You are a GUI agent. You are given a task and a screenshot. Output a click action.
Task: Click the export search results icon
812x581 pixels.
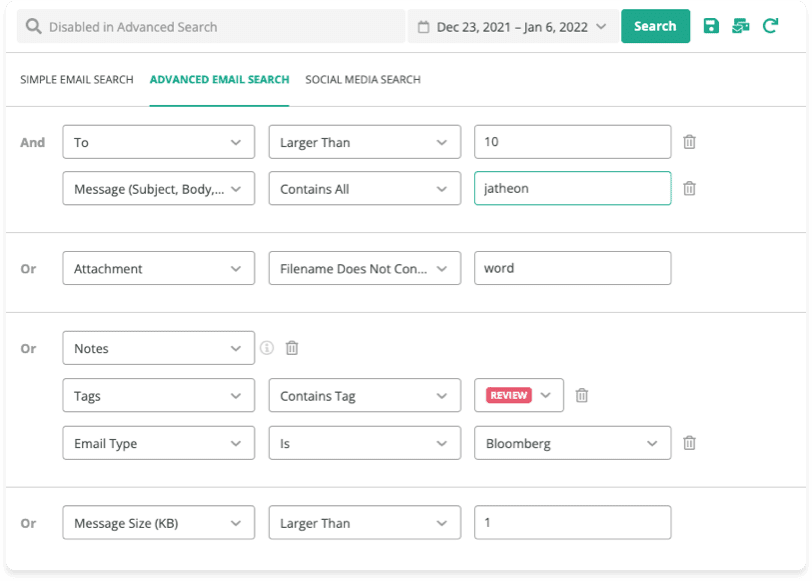pos(741,26)
